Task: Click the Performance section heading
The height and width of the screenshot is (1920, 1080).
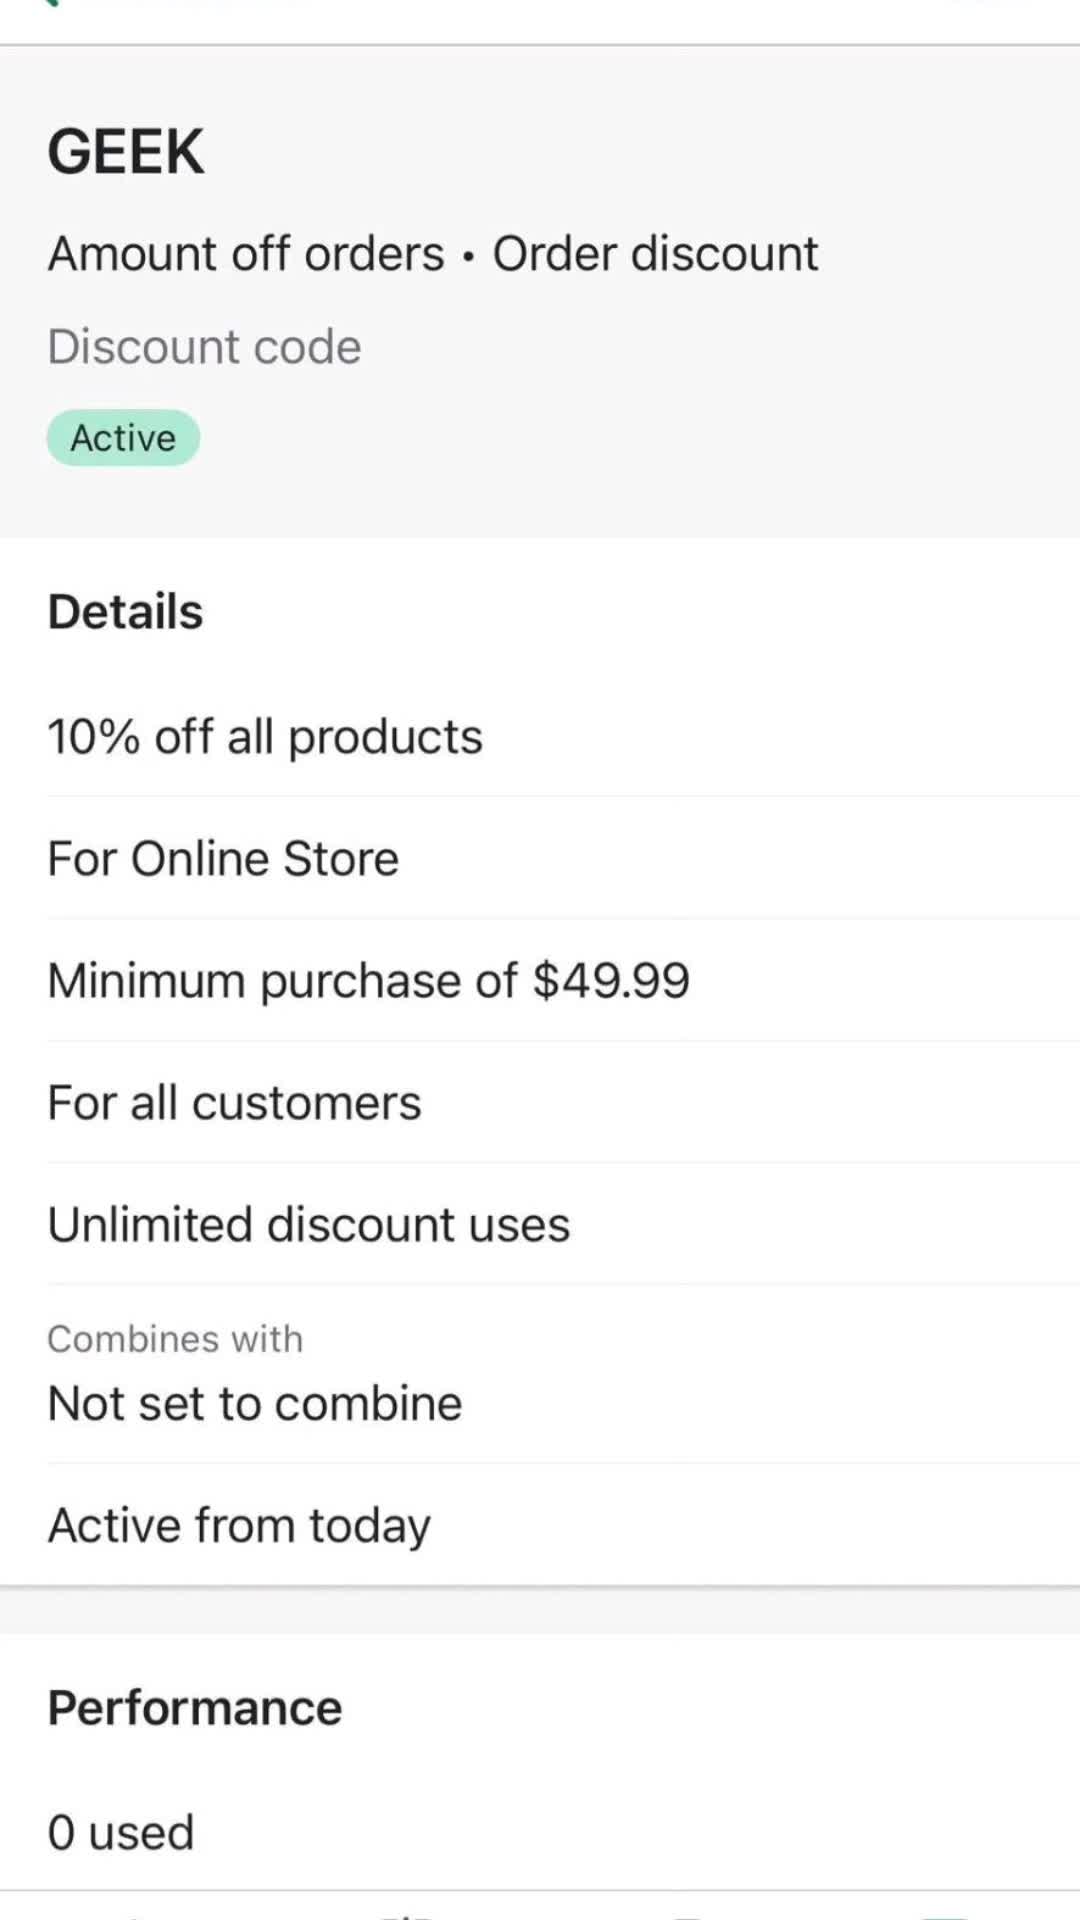Action: tap(195, 1708)
